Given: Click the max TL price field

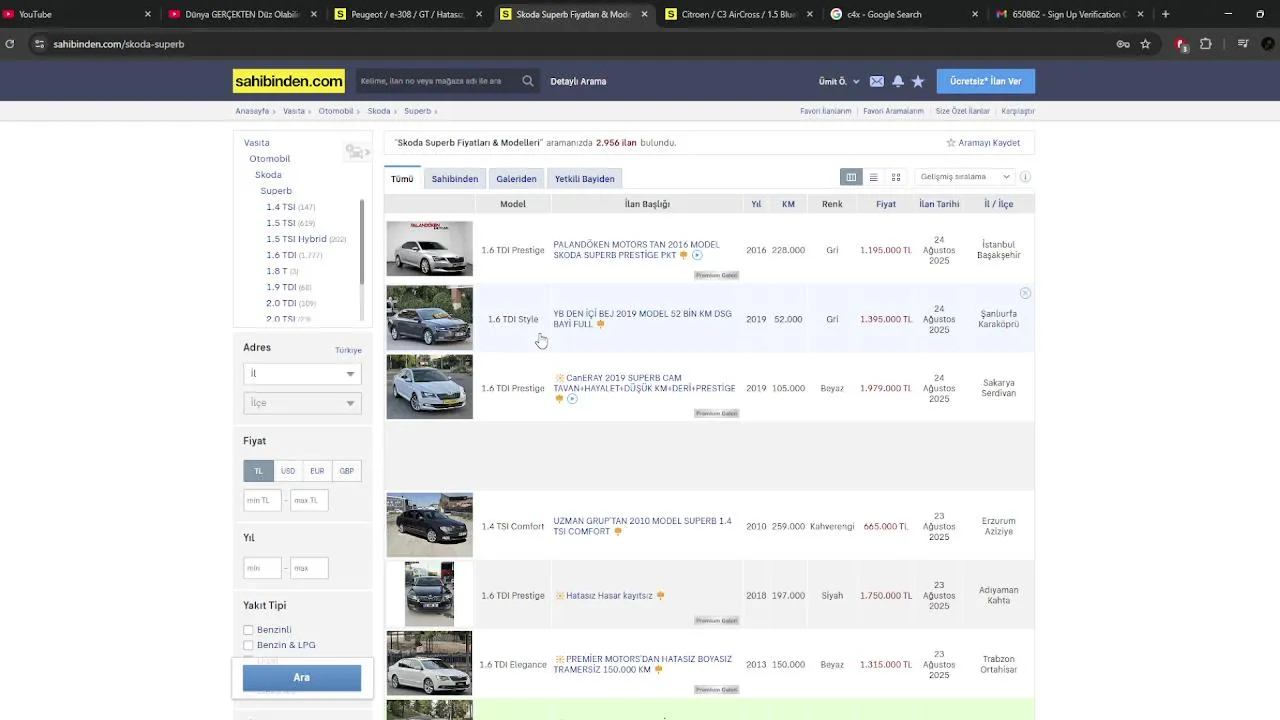Looking at the screenshot, I should pos(309,500).
